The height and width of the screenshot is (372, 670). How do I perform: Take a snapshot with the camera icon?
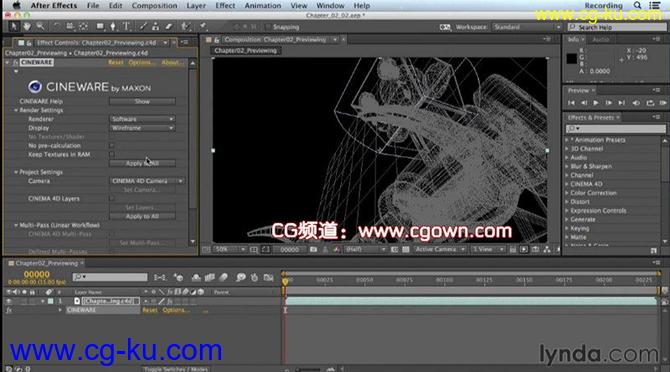[313, 249]
